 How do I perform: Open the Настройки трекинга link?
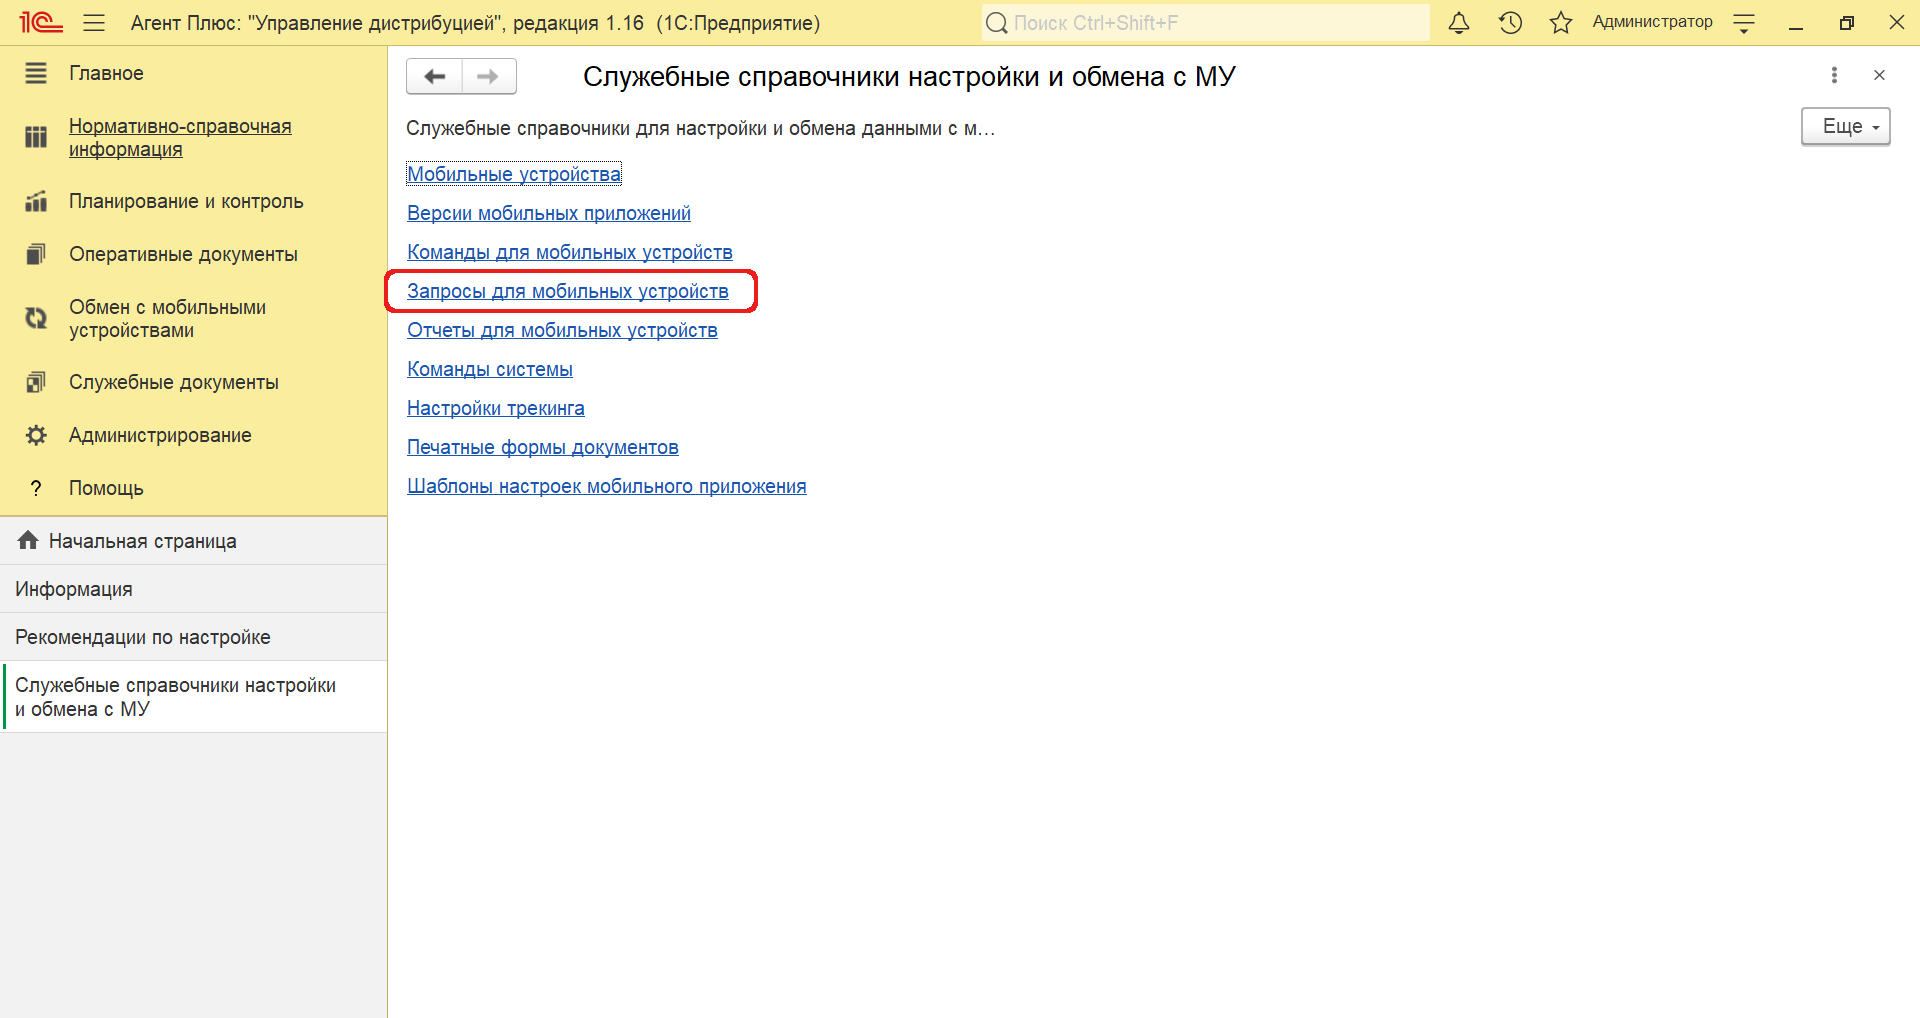(x=495, y=408)
